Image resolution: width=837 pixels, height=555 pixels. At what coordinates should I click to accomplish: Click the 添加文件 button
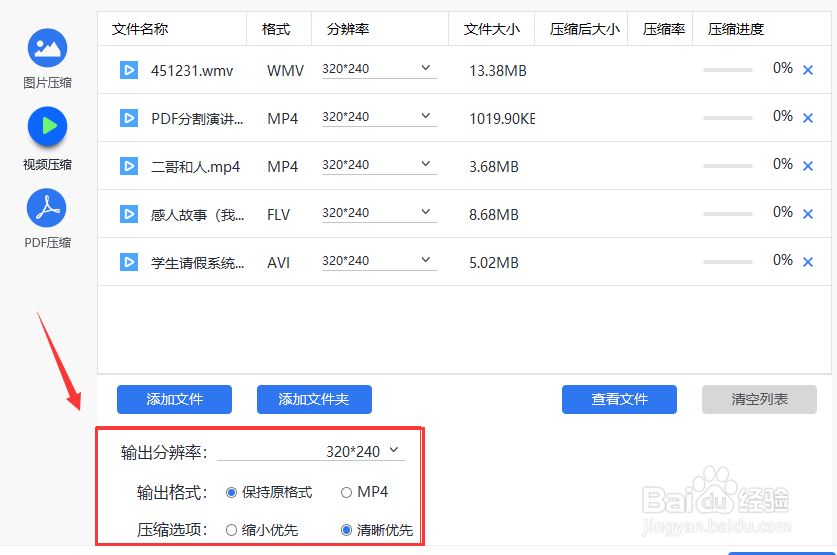(175, 399)
